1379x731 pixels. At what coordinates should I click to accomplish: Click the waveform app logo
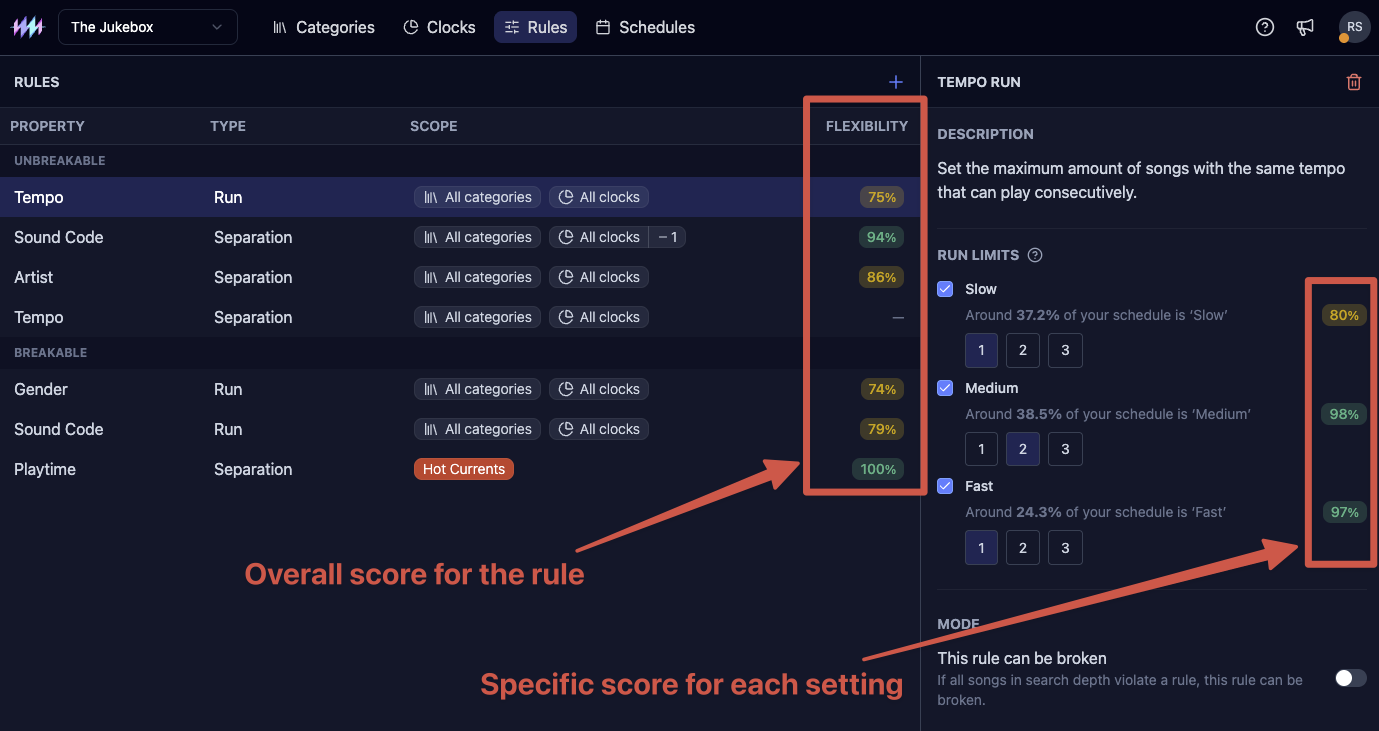point(28,27)
